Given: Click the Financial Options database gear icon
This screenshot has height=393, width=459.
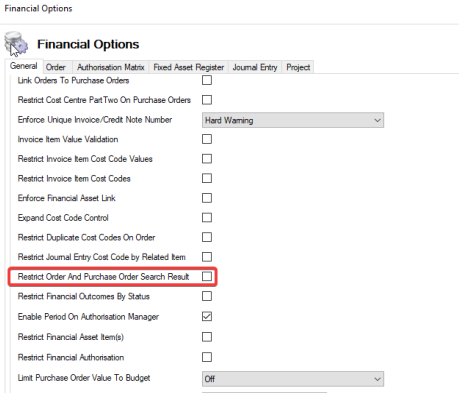Looking at the screenshot, I should 16,43.
